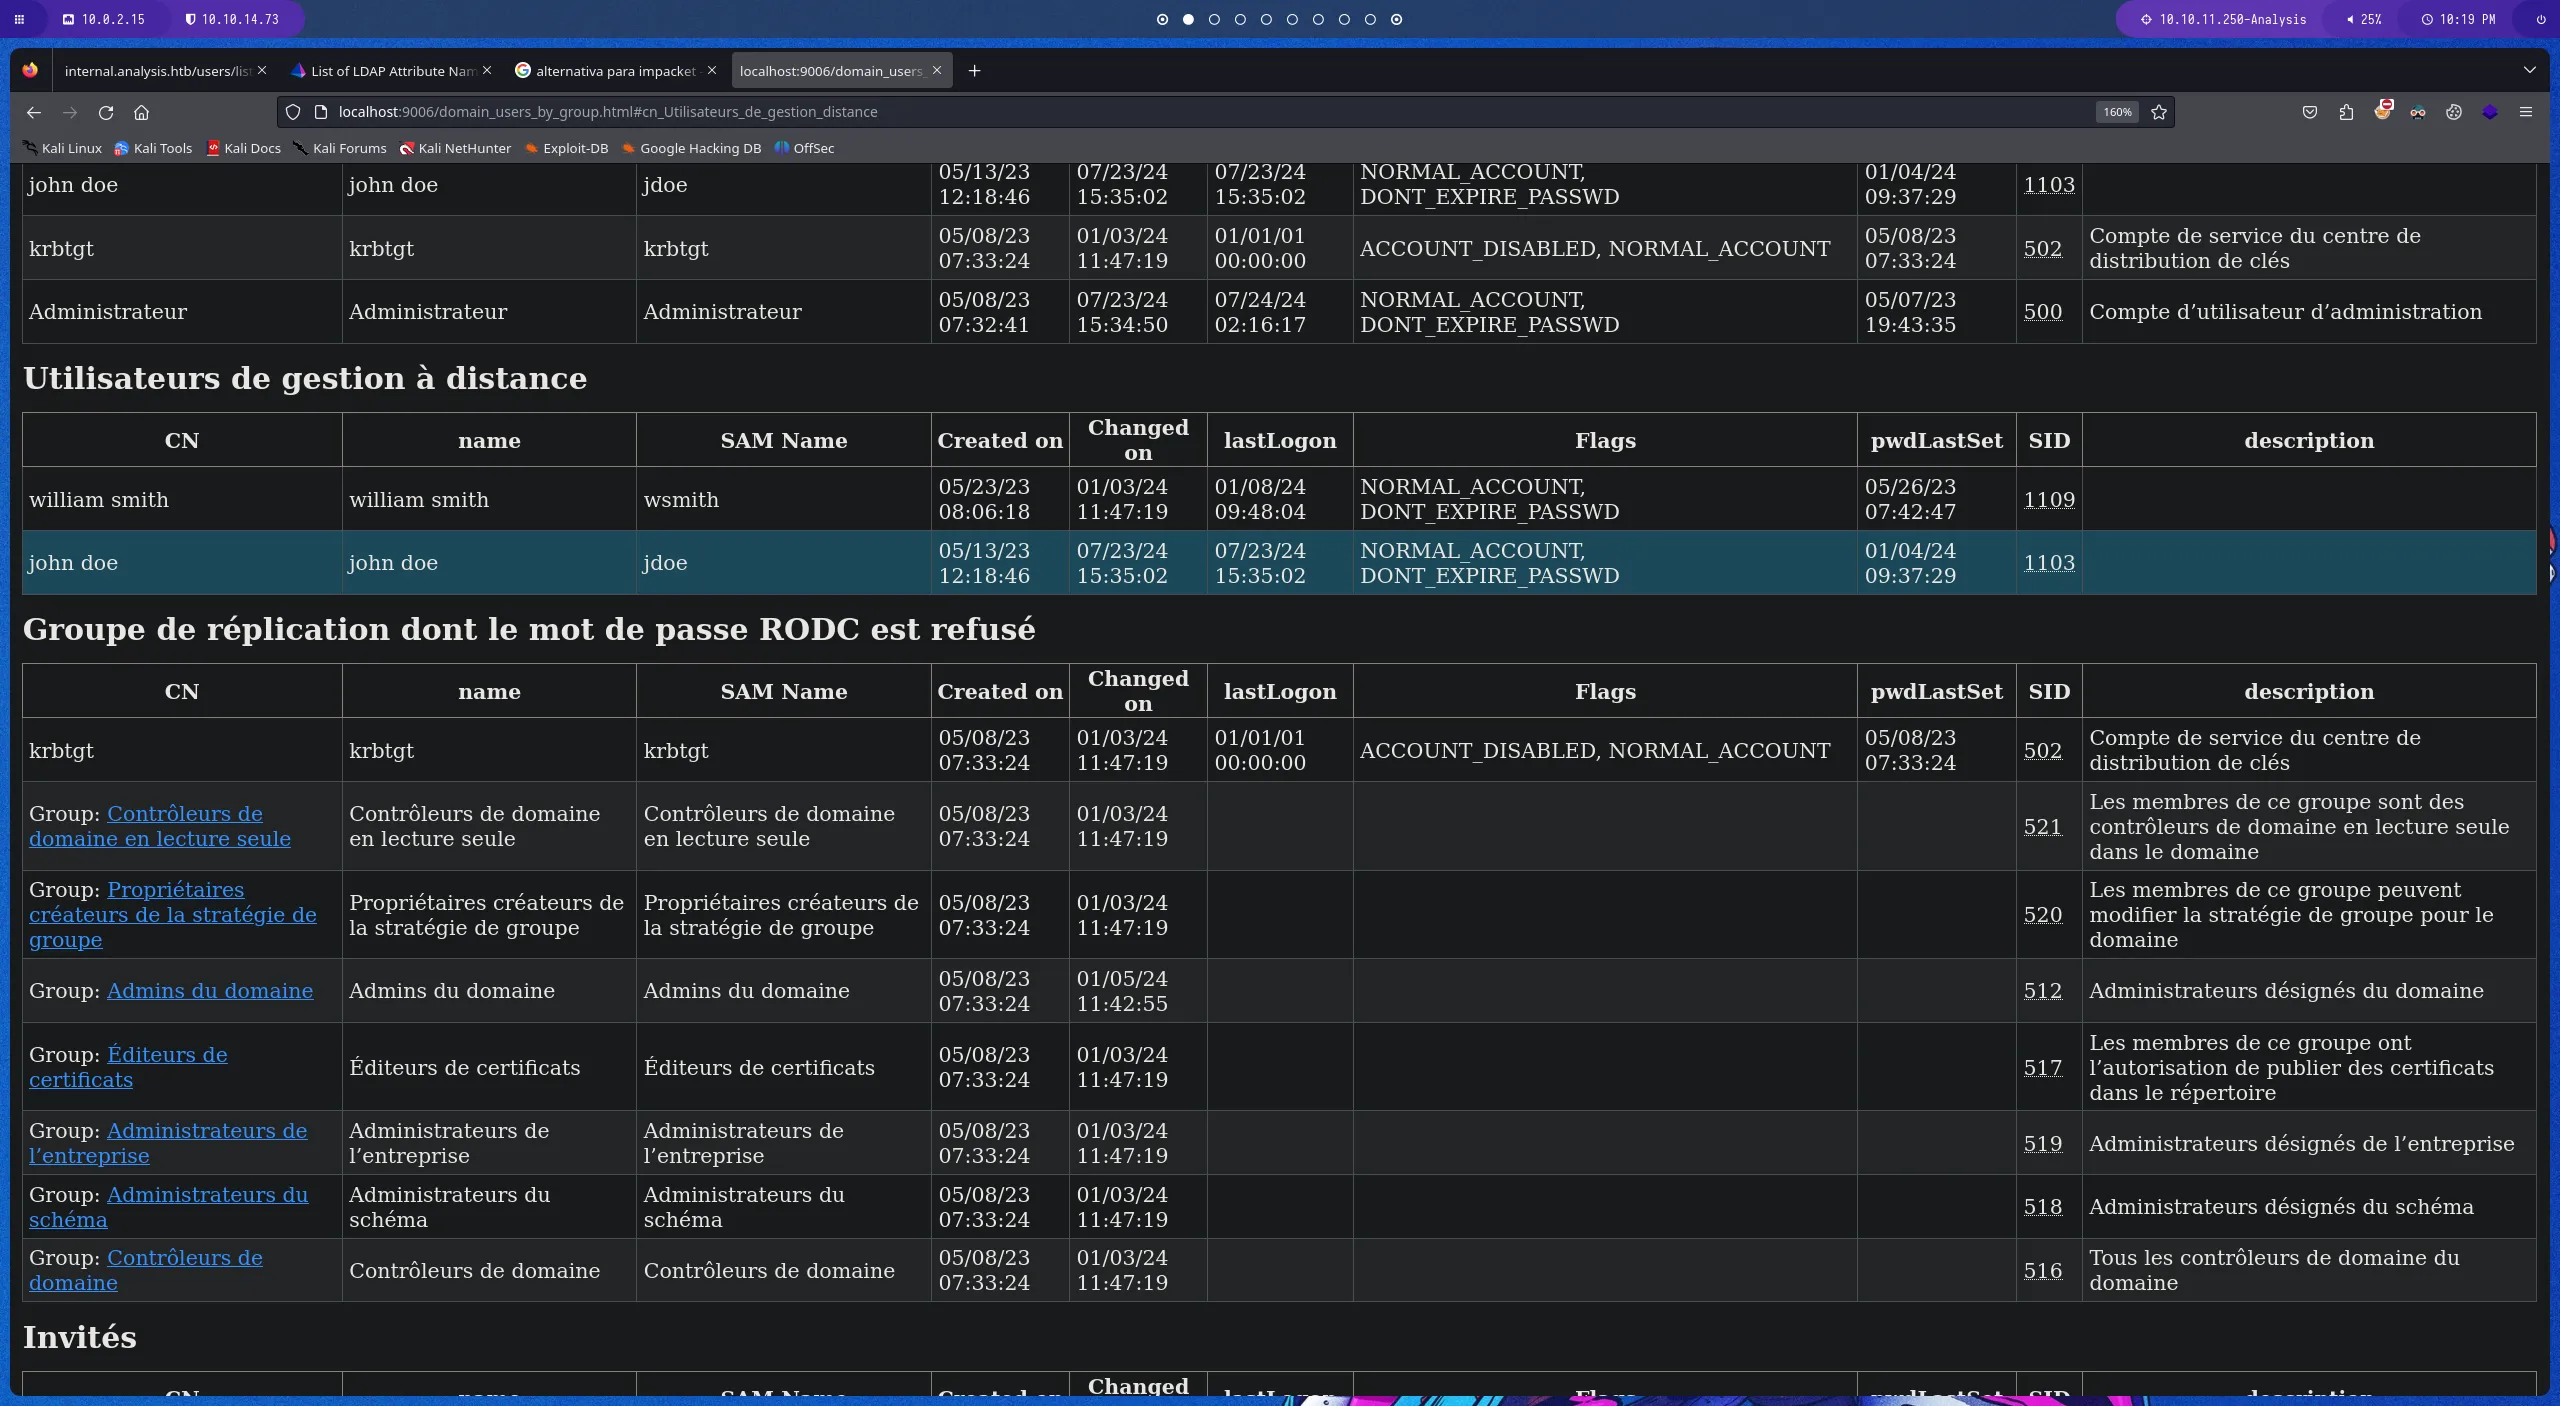2560x1406 pixels.
Task: Open the Éditeurs de certificats group link
Action: point(166,1054)
